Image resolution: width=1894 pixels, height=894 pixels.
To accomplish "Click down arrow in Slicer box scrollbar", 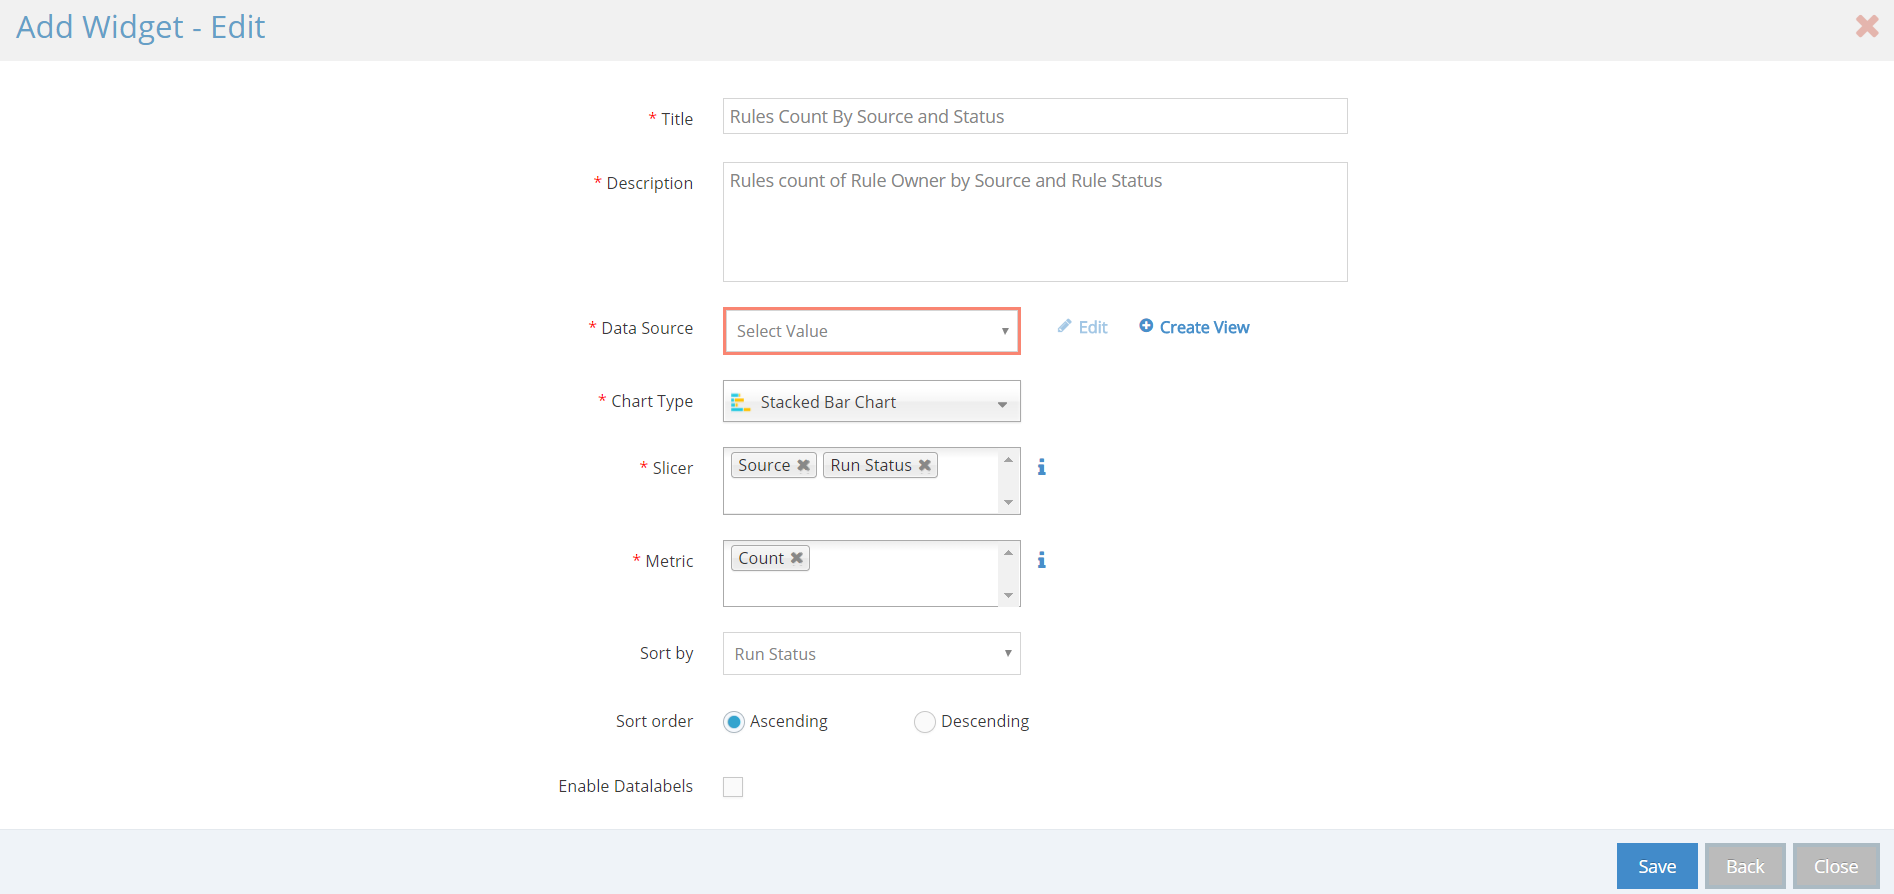I will [x=1008, y=502].
